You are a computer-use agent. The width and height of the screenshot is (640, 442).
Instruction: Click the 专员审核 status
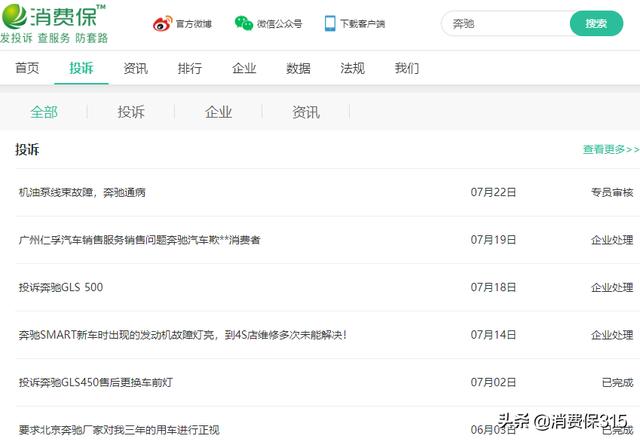(x=612, y=192)
